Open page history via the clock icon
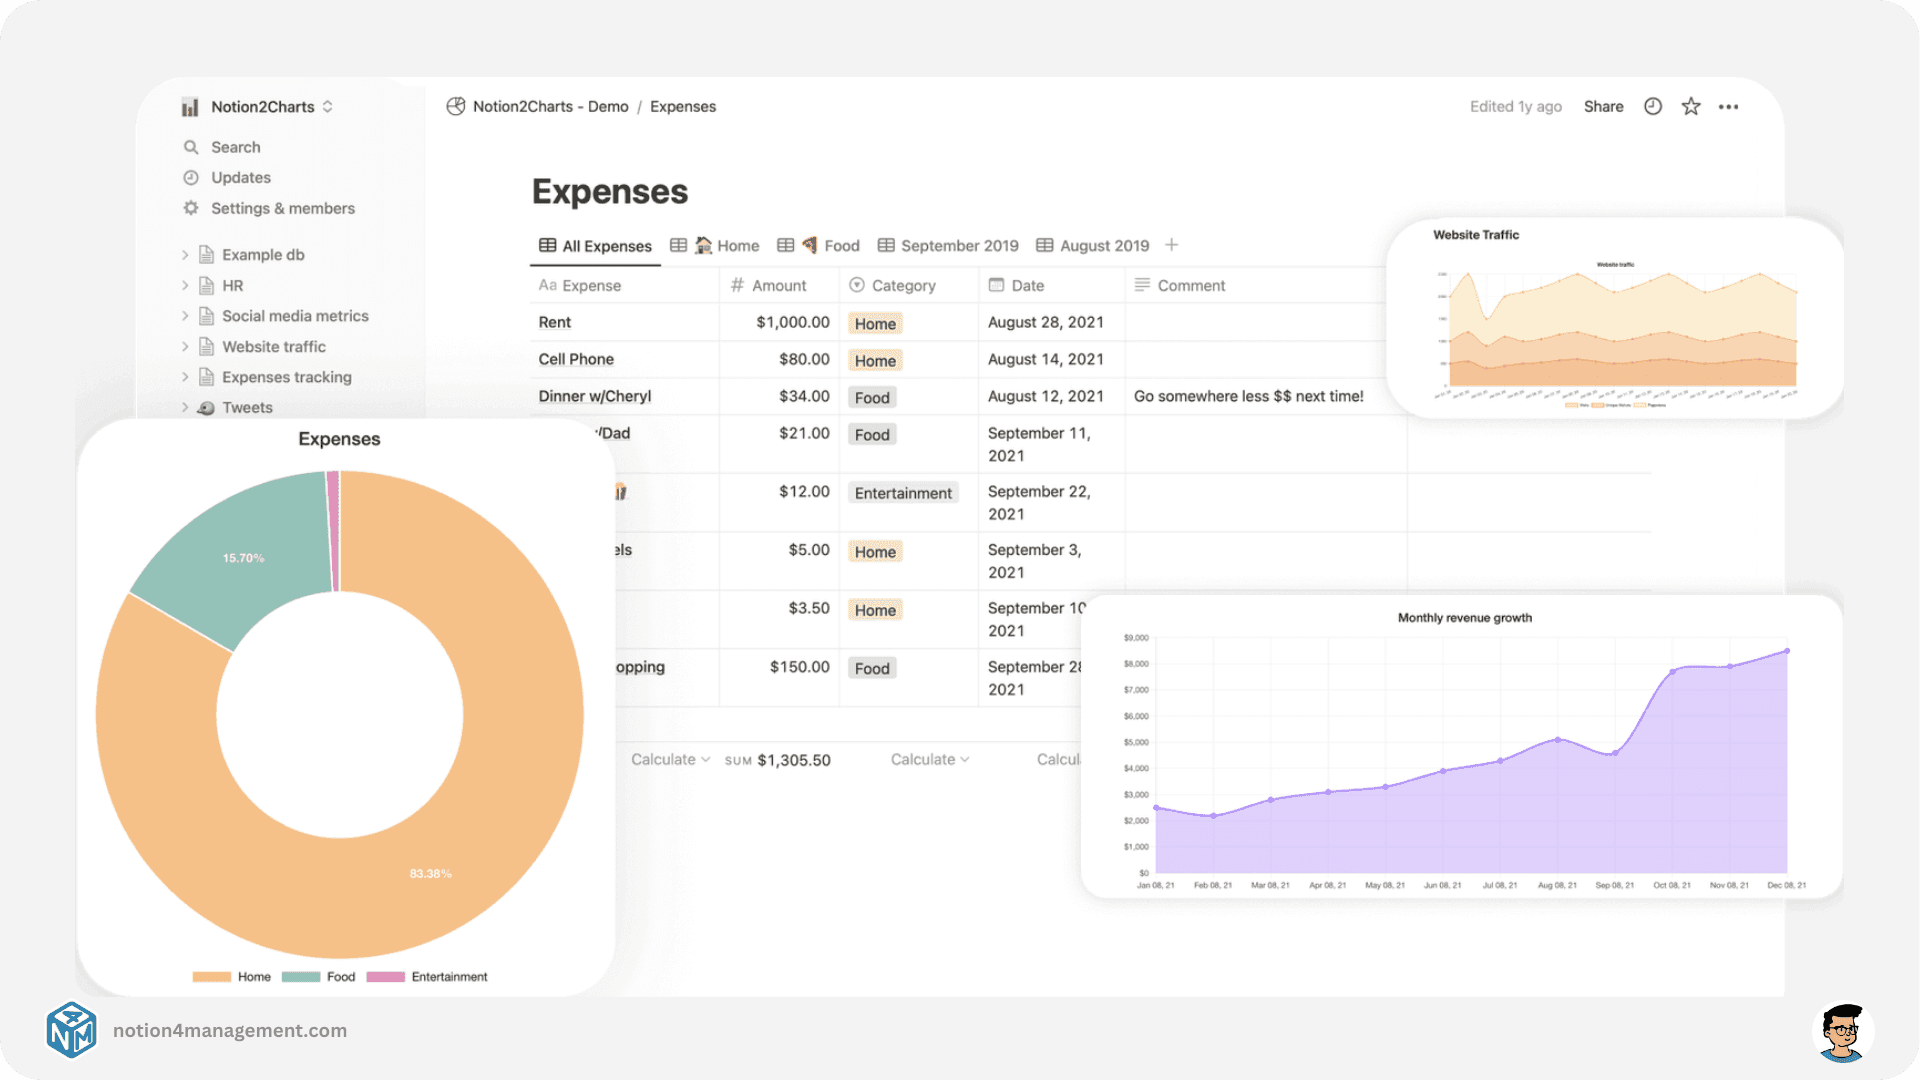1920x1080 pixels. (x=1652, y=106)
